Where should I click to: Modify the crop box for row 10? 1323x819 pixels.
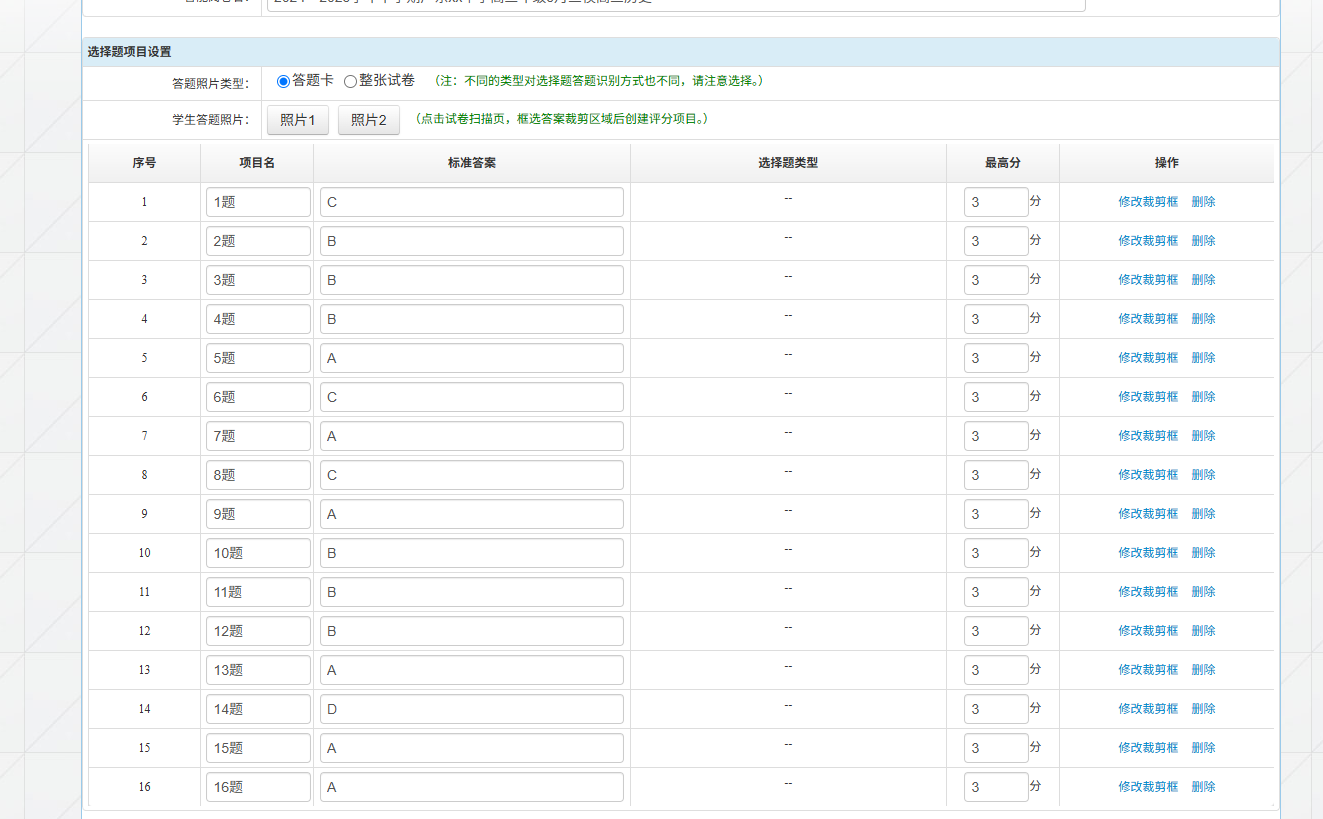pyautogui.click(x=1148, y=553)
